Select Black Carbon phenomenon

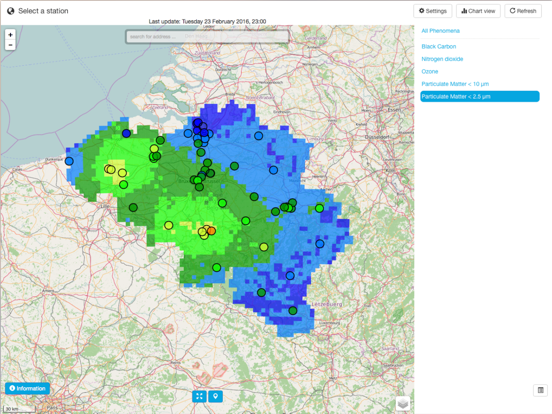coord(439,46)
